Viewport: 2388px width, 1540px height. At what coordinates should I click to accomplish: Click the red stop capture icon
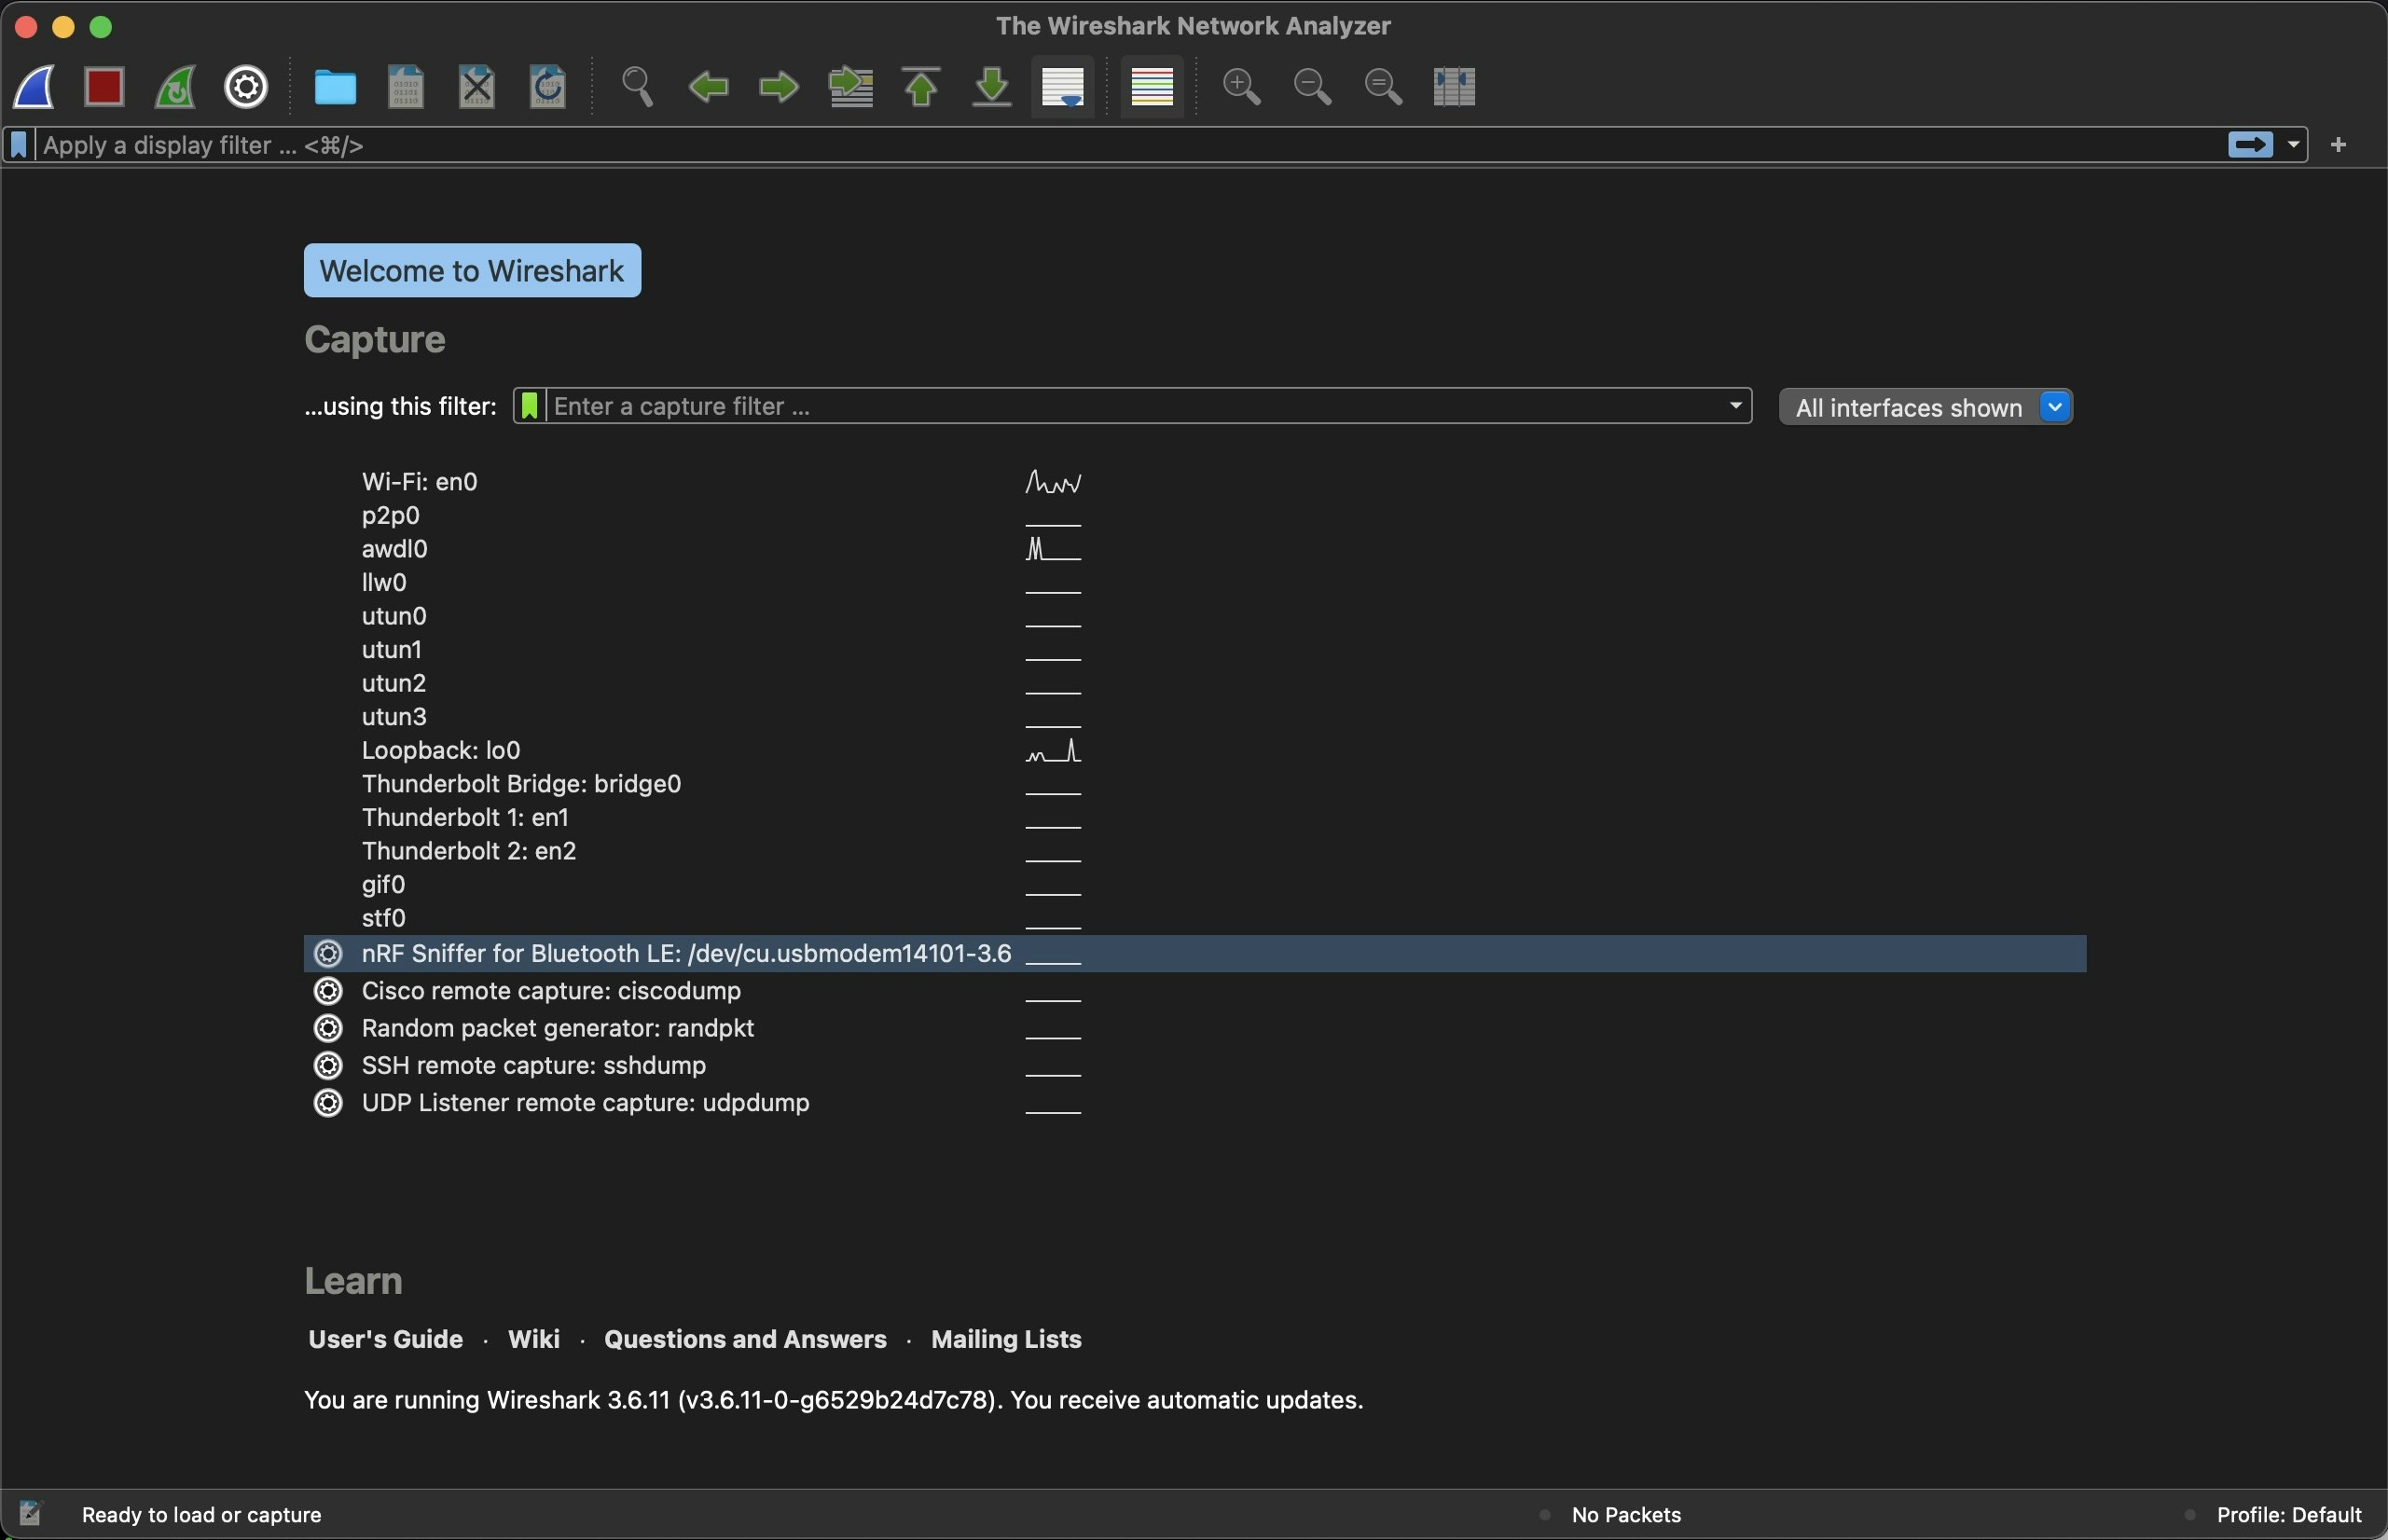[104, 87]
